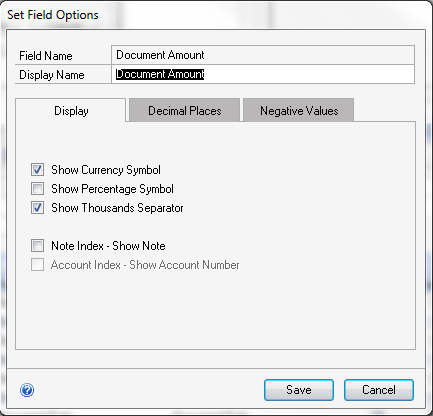This screenshot has height=416, width=433.
Task: Click the Field Name label text
Action: click(x=46, y=56)
